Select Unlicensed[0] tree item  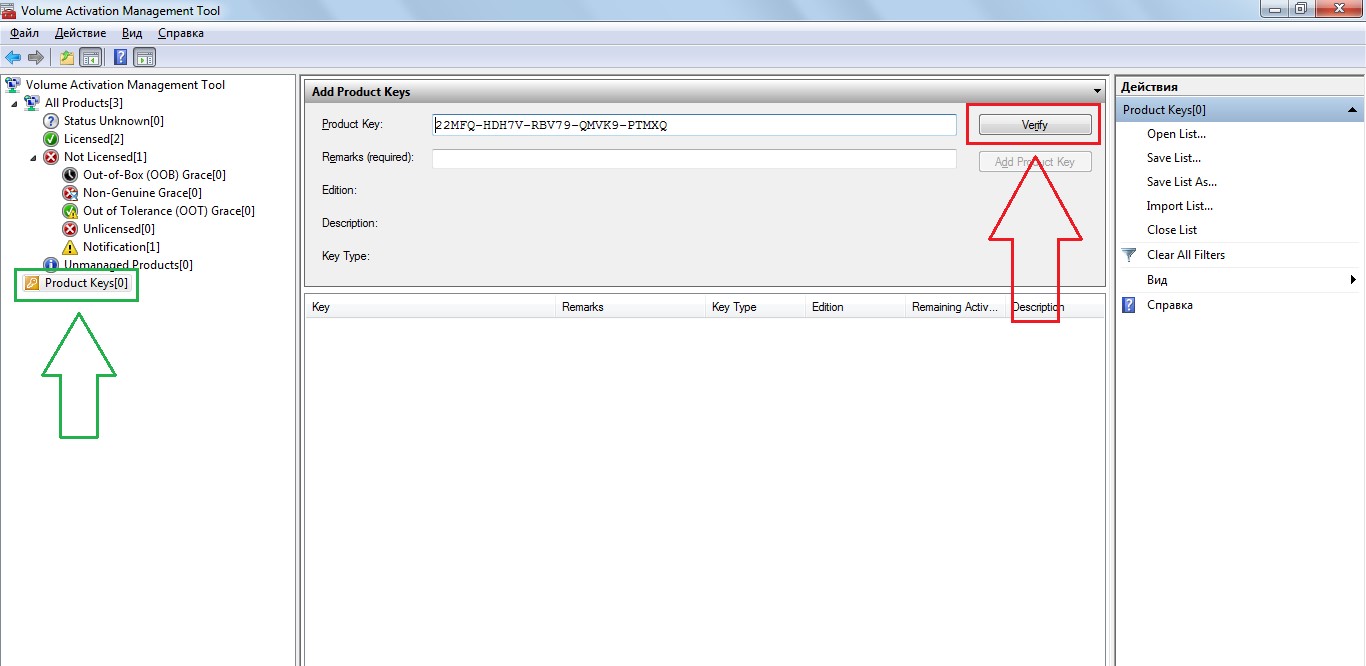pyautogui.click(x=119, y=229)
